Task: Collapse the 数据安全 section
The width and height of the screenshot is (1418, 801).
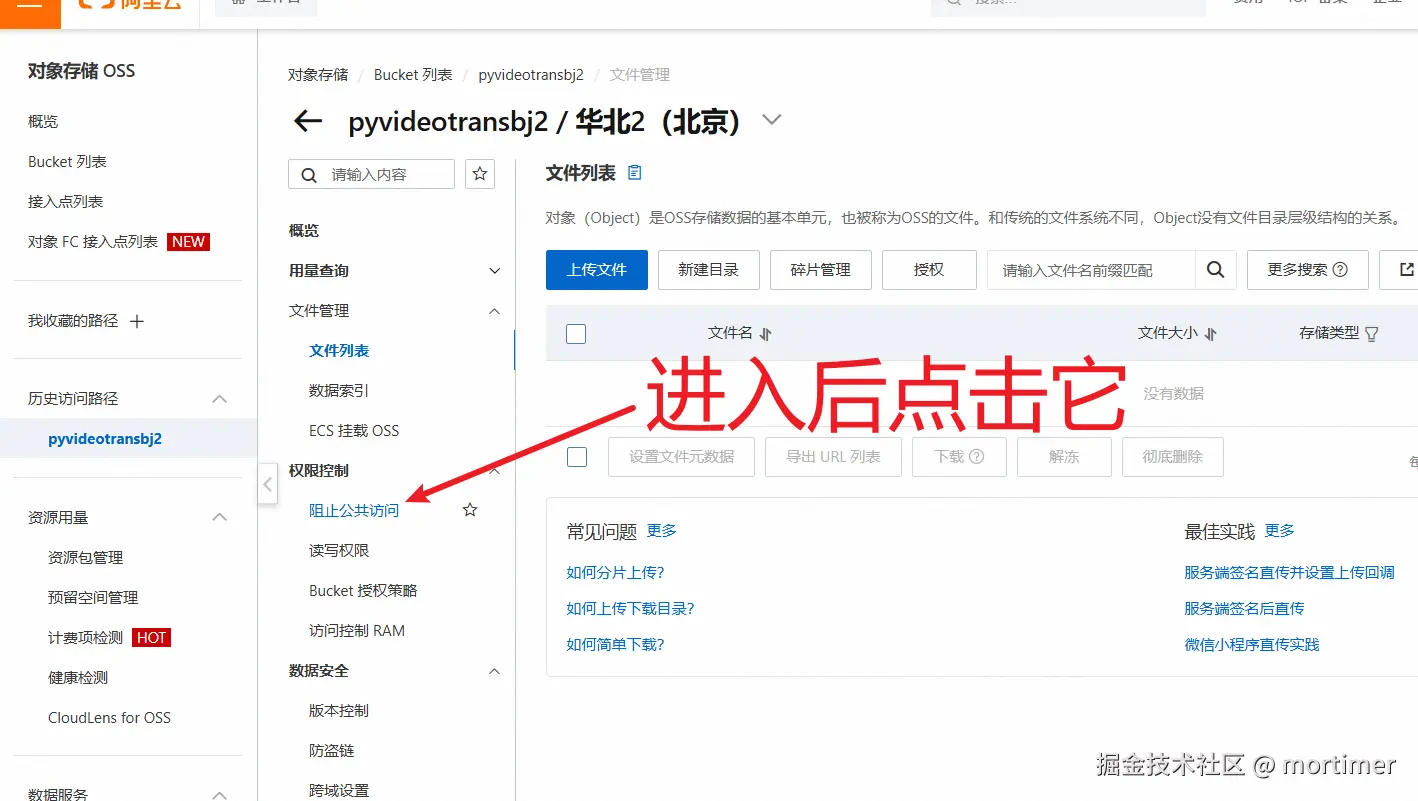Action: 494,671
